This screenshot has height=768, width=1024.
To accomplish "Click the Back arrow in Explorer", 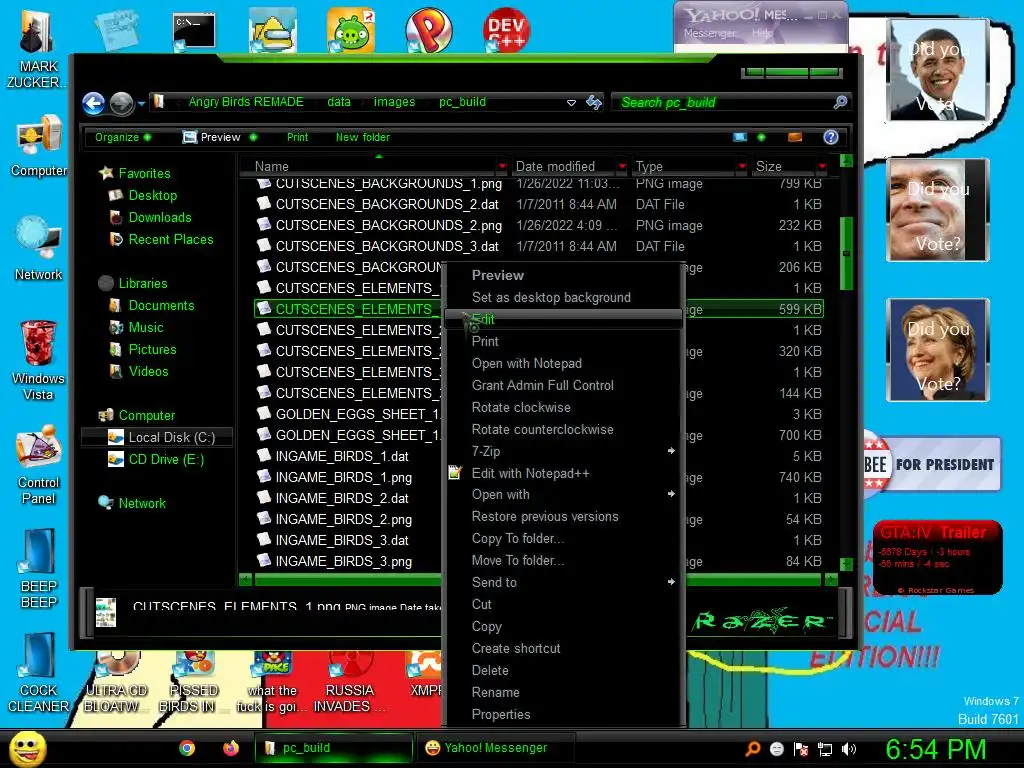I will (93, 103).
